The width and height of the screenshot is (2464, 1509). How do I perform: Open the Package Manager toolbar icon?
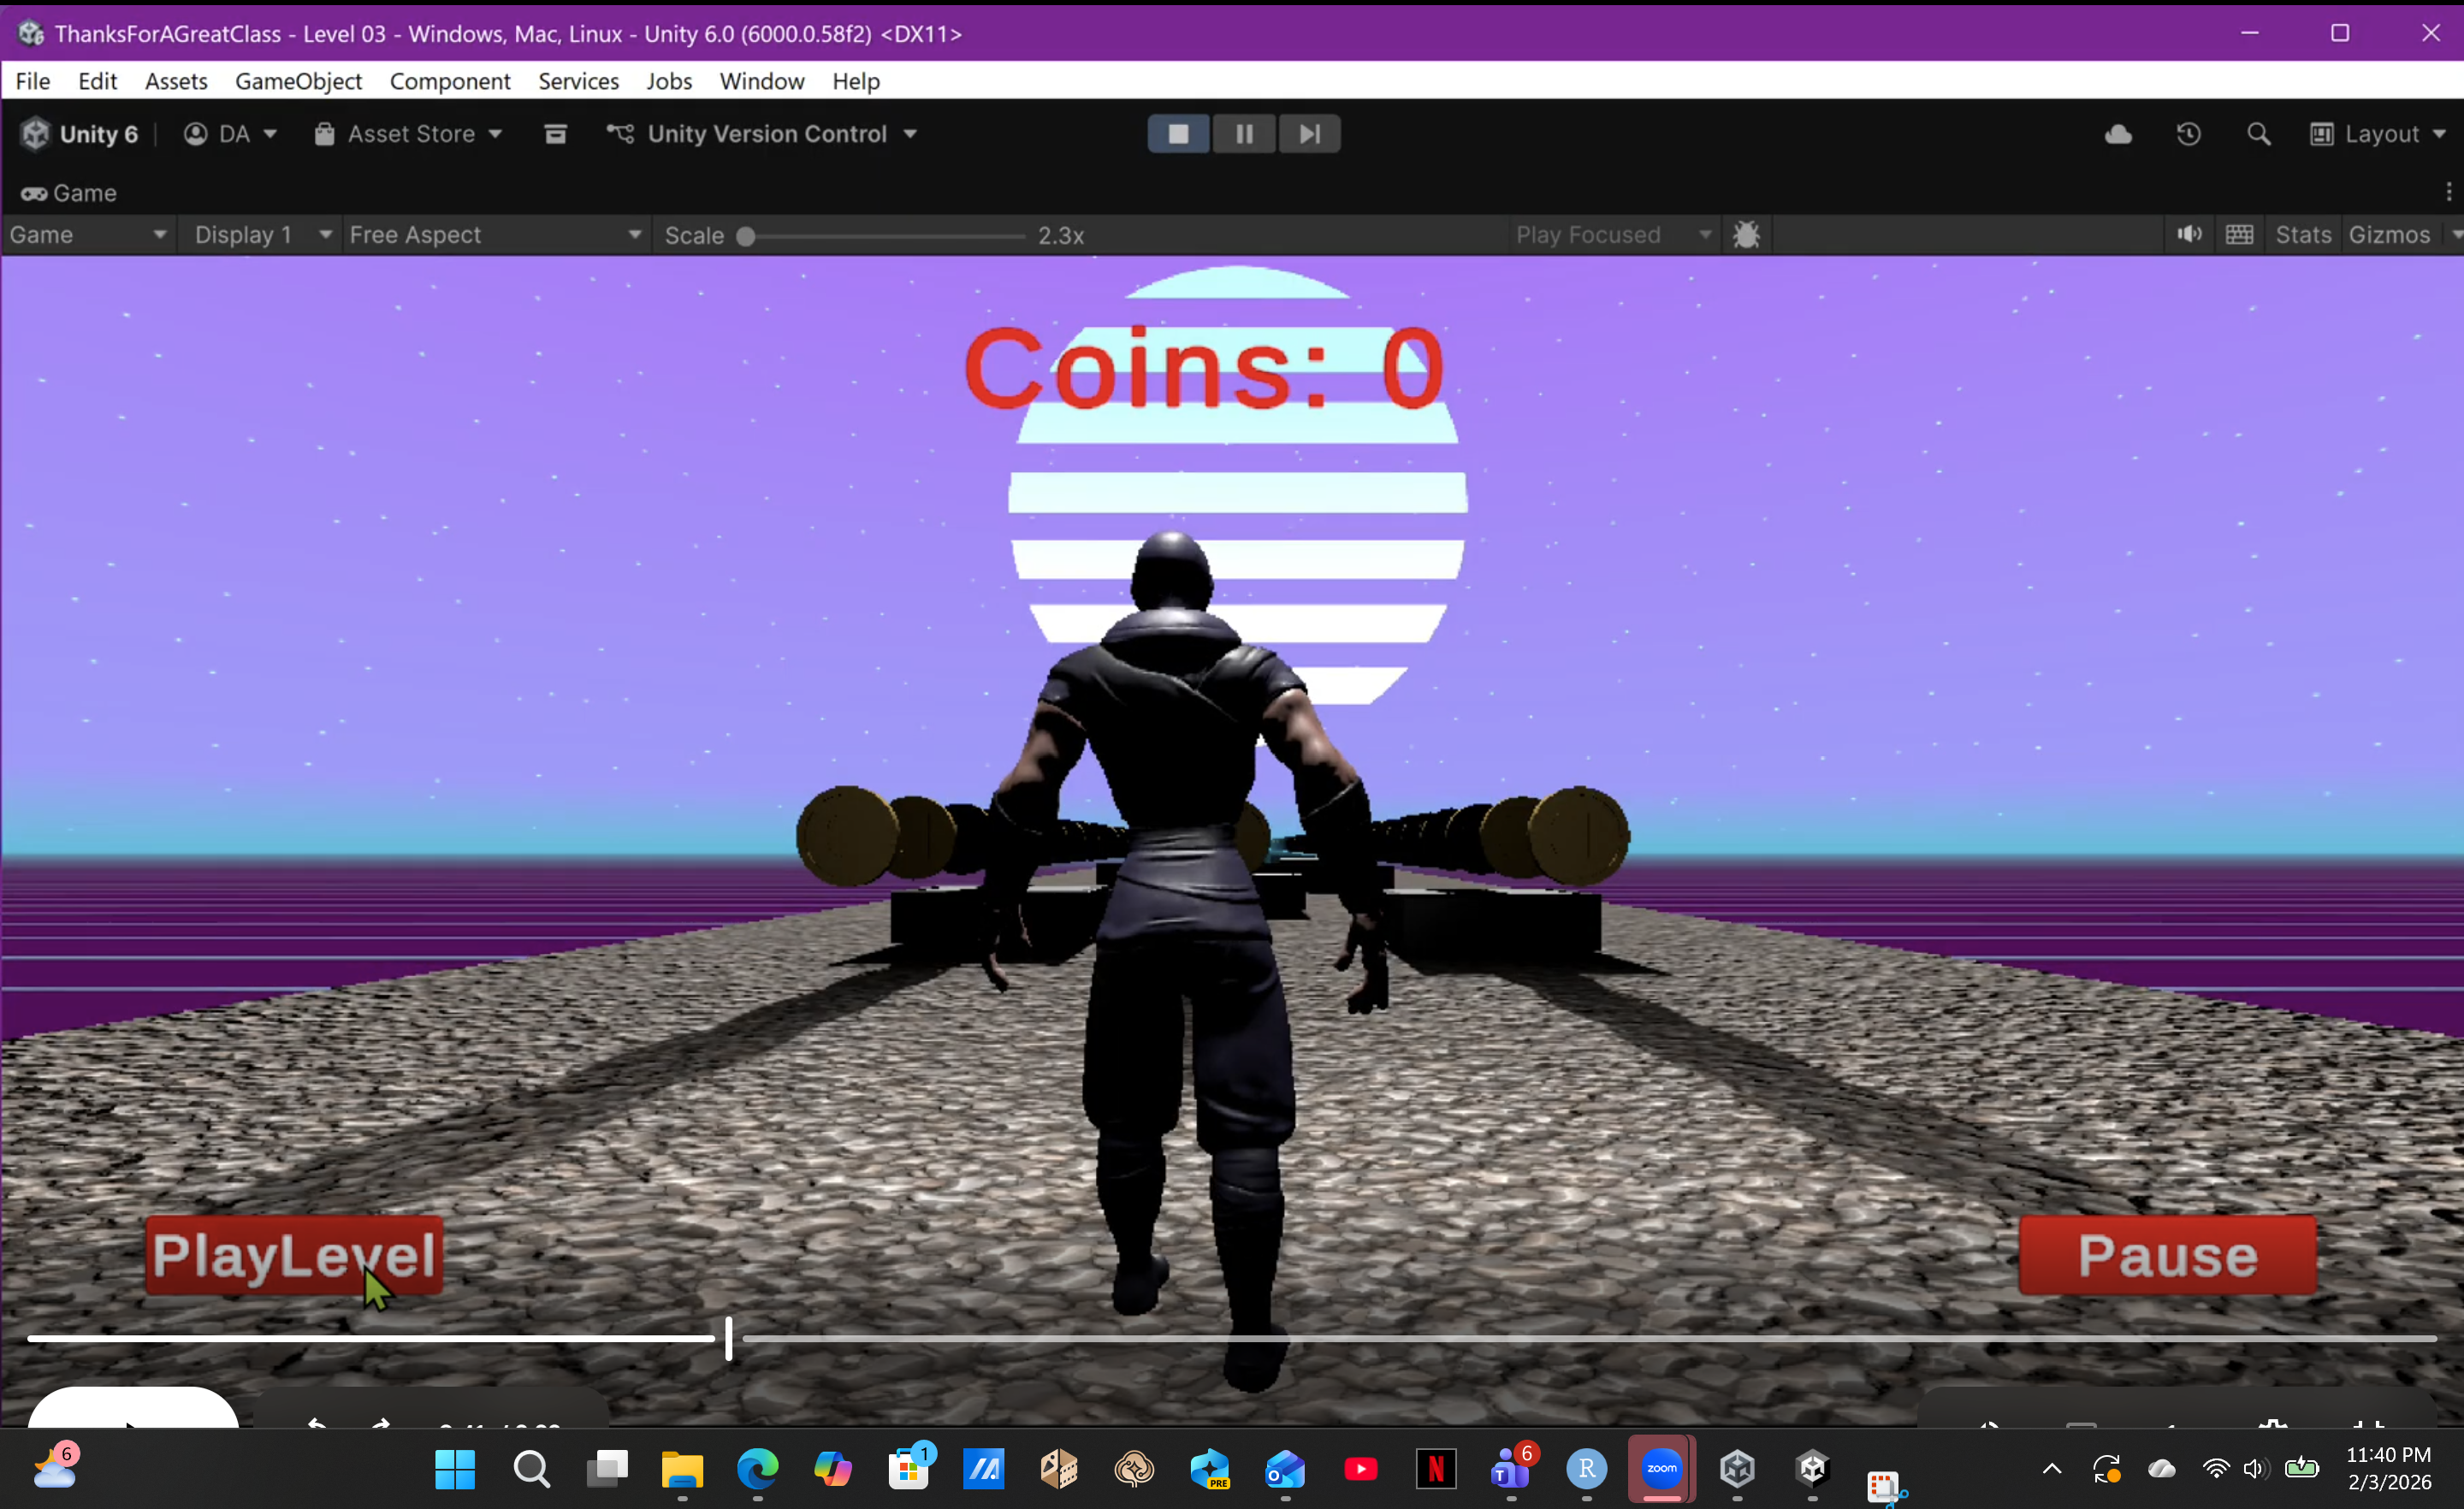point(556,134)
